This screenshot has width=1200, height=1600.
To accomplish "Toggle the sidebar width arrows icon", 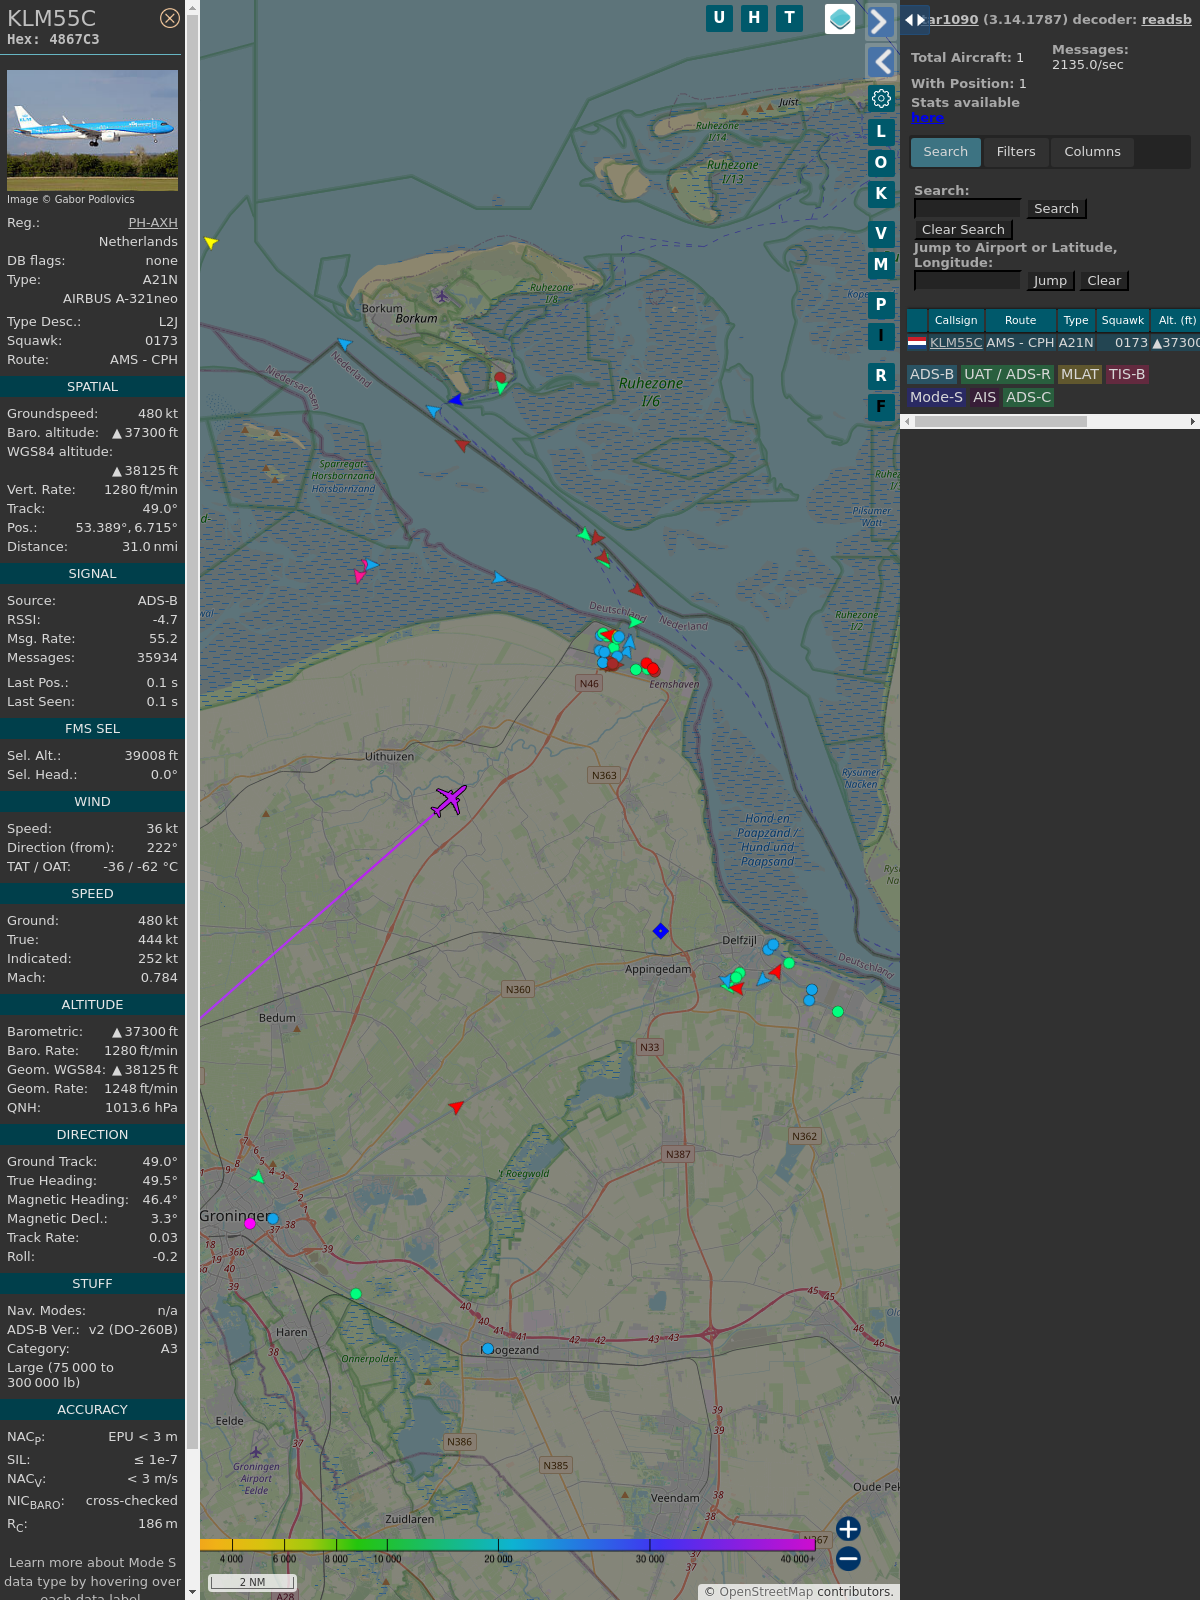I will (x=914, y=20).
